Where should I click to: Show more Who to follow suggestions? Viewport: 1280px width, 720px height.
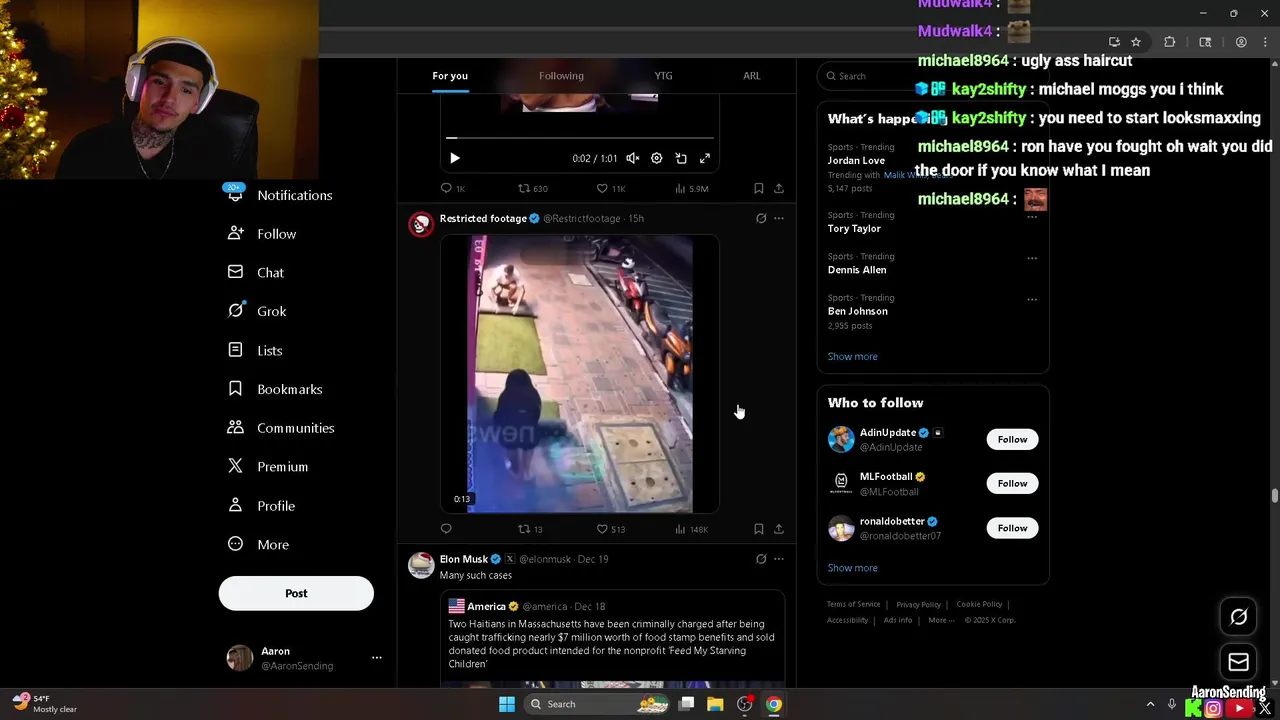click(852, 568)
